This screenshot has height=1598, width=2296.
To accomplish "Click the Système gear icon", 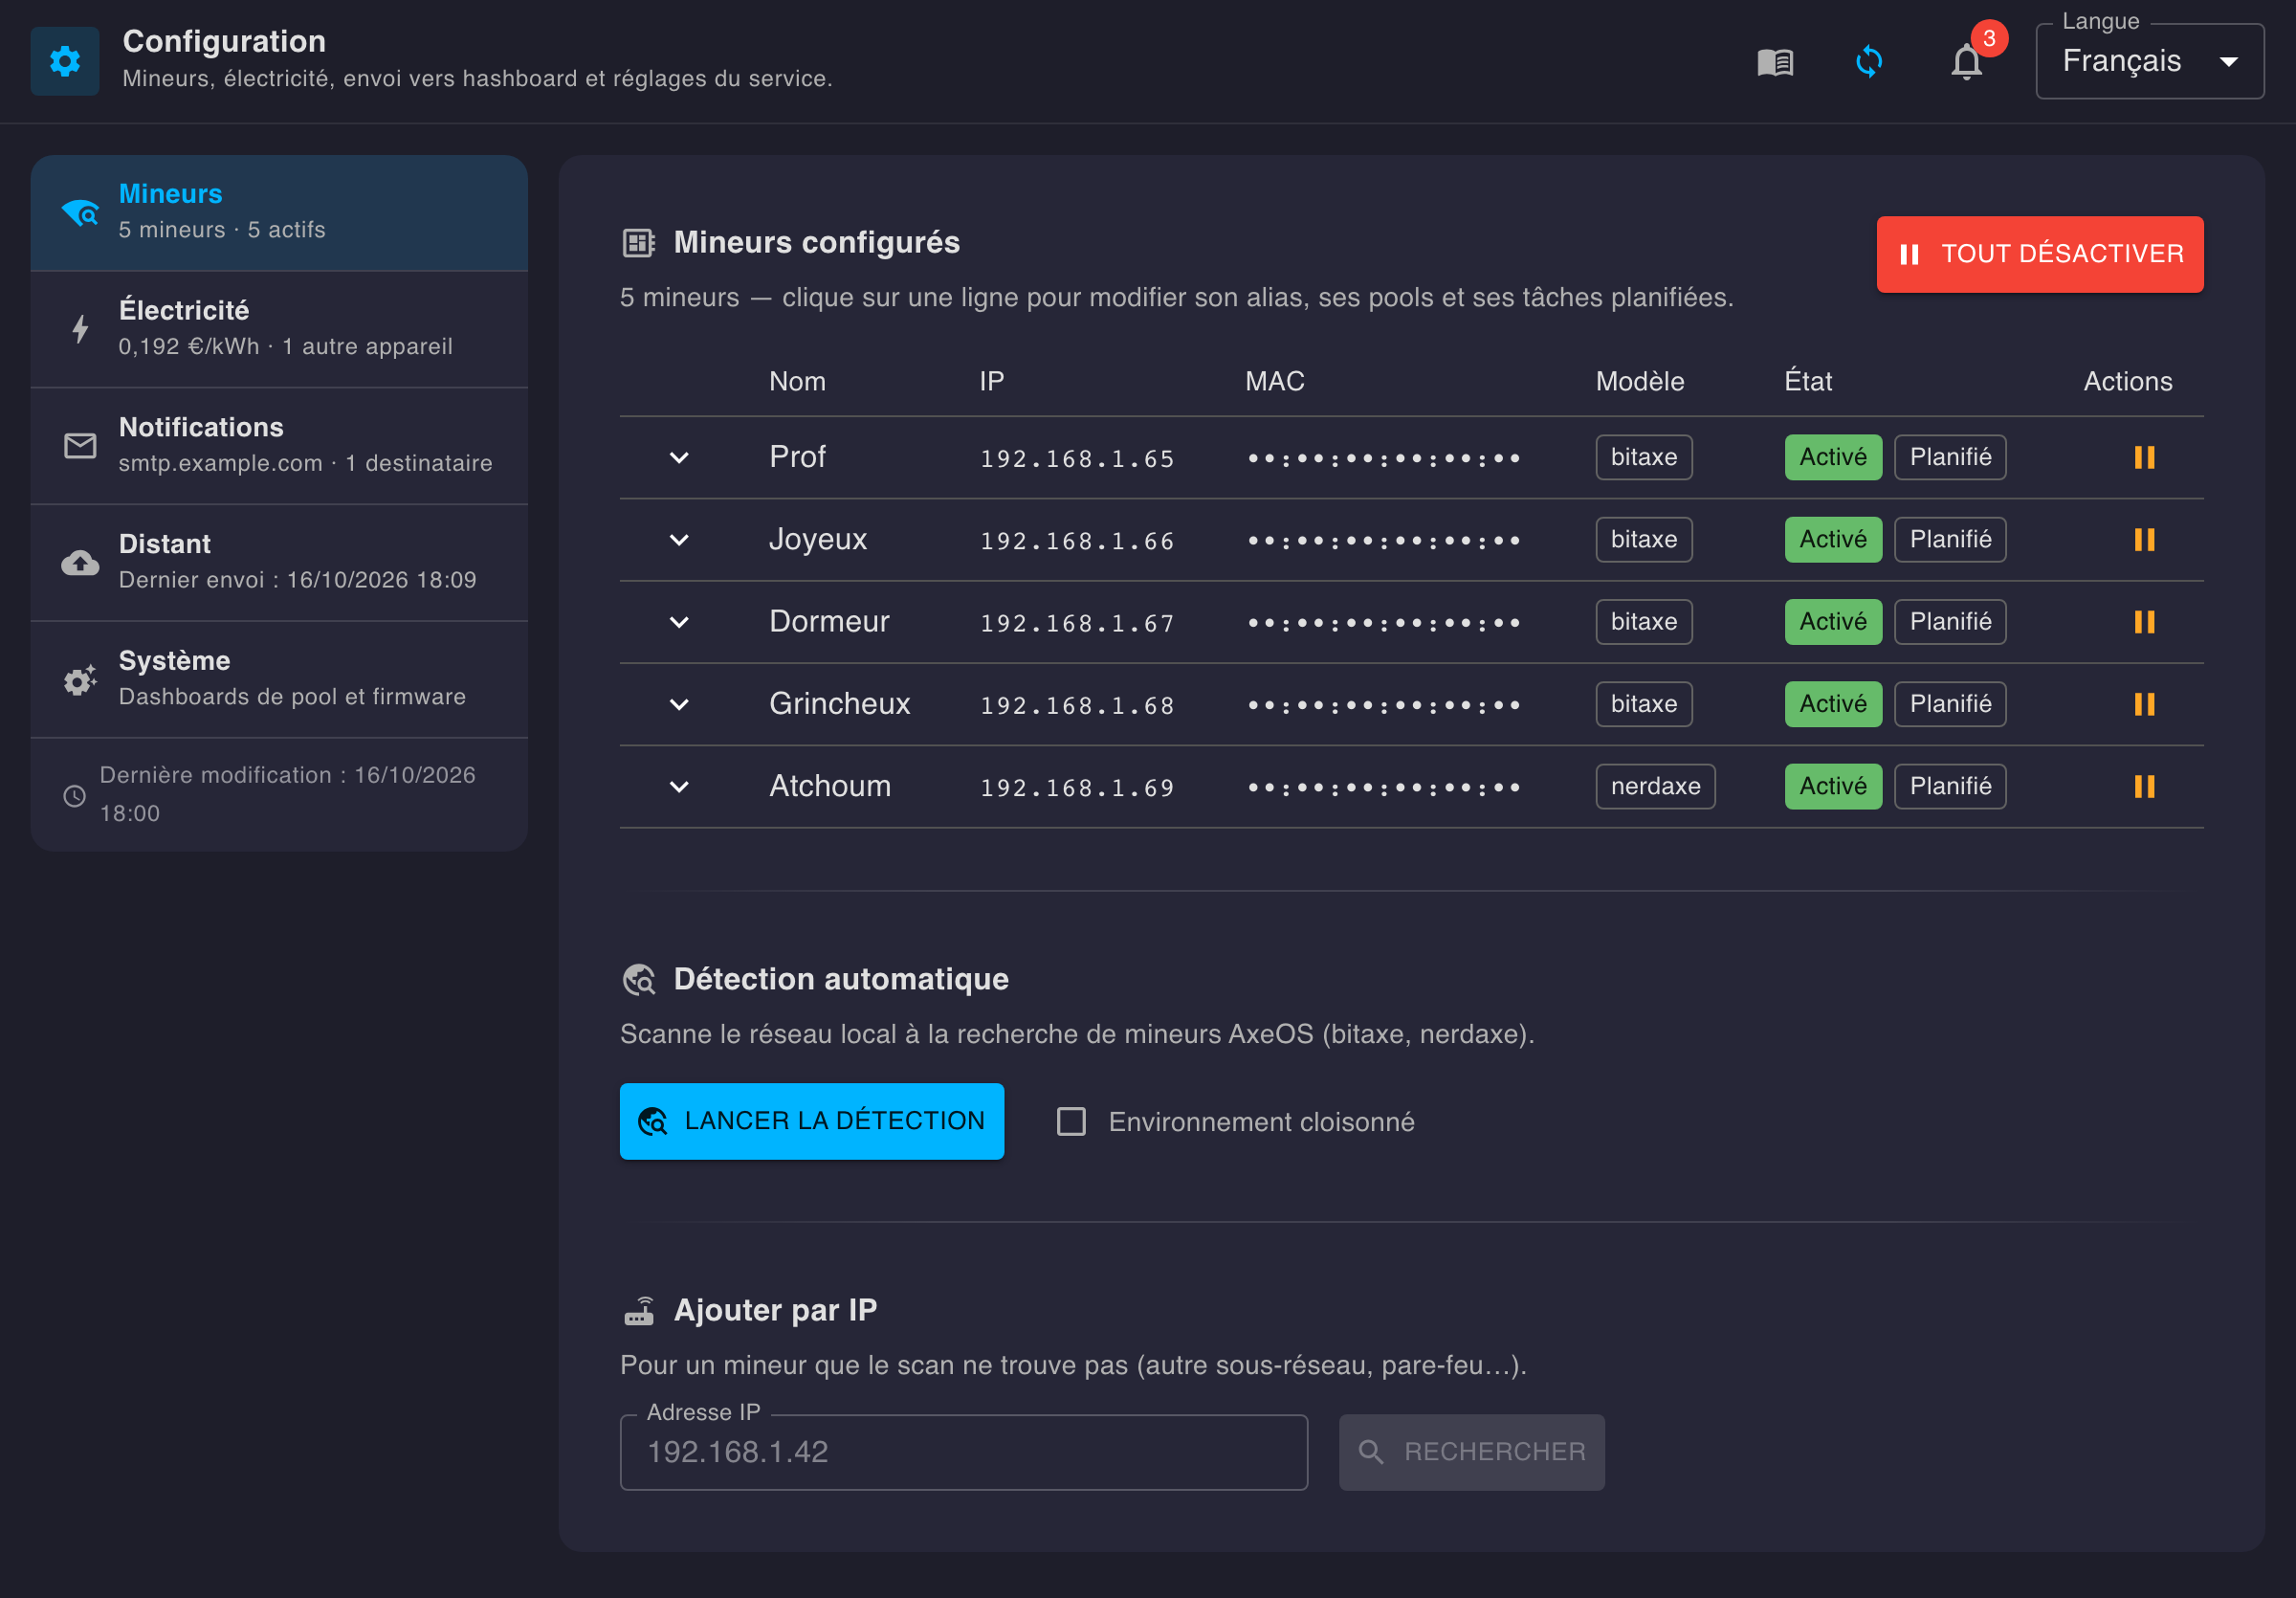I will click(80, 679).
